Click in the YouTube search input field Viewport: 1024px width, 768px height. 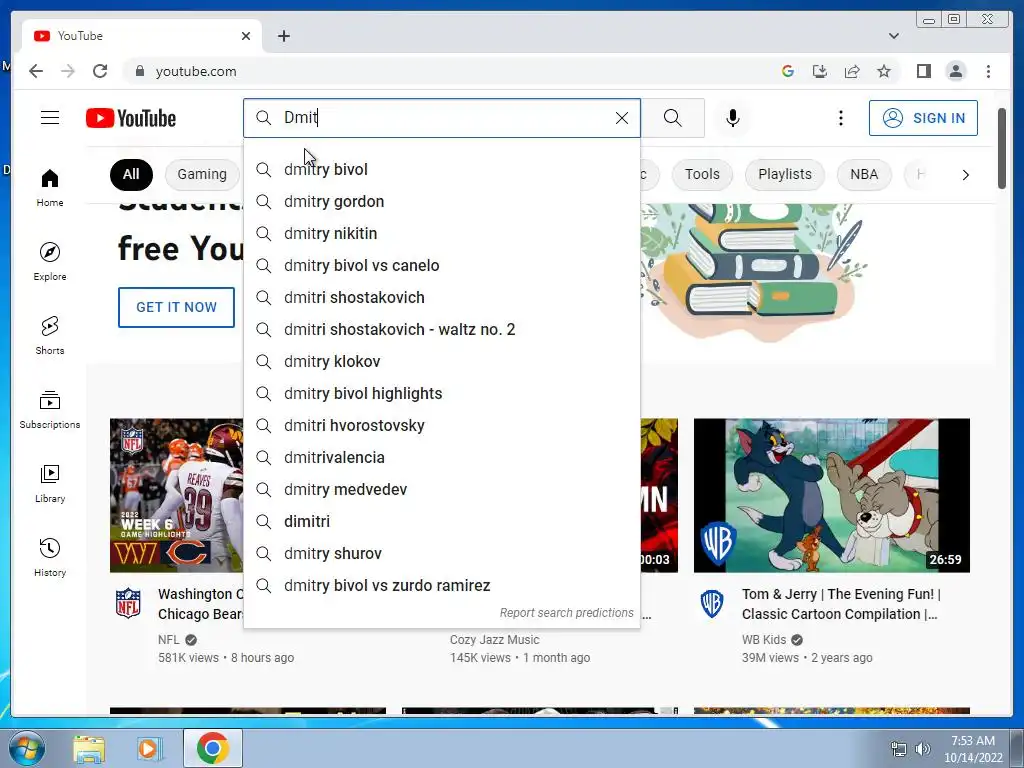click(x=444, y=118)
